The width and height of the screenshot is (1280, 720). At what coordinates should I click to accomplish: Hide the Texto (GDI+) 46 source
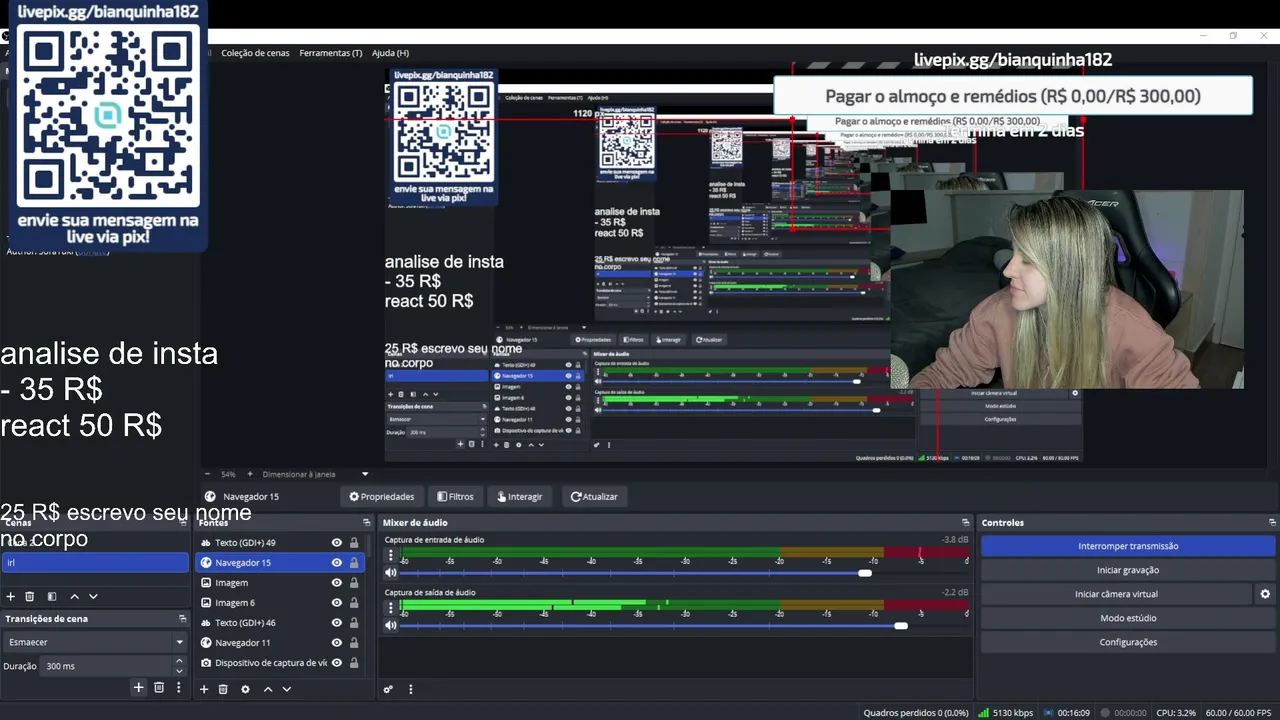[337, 623]
